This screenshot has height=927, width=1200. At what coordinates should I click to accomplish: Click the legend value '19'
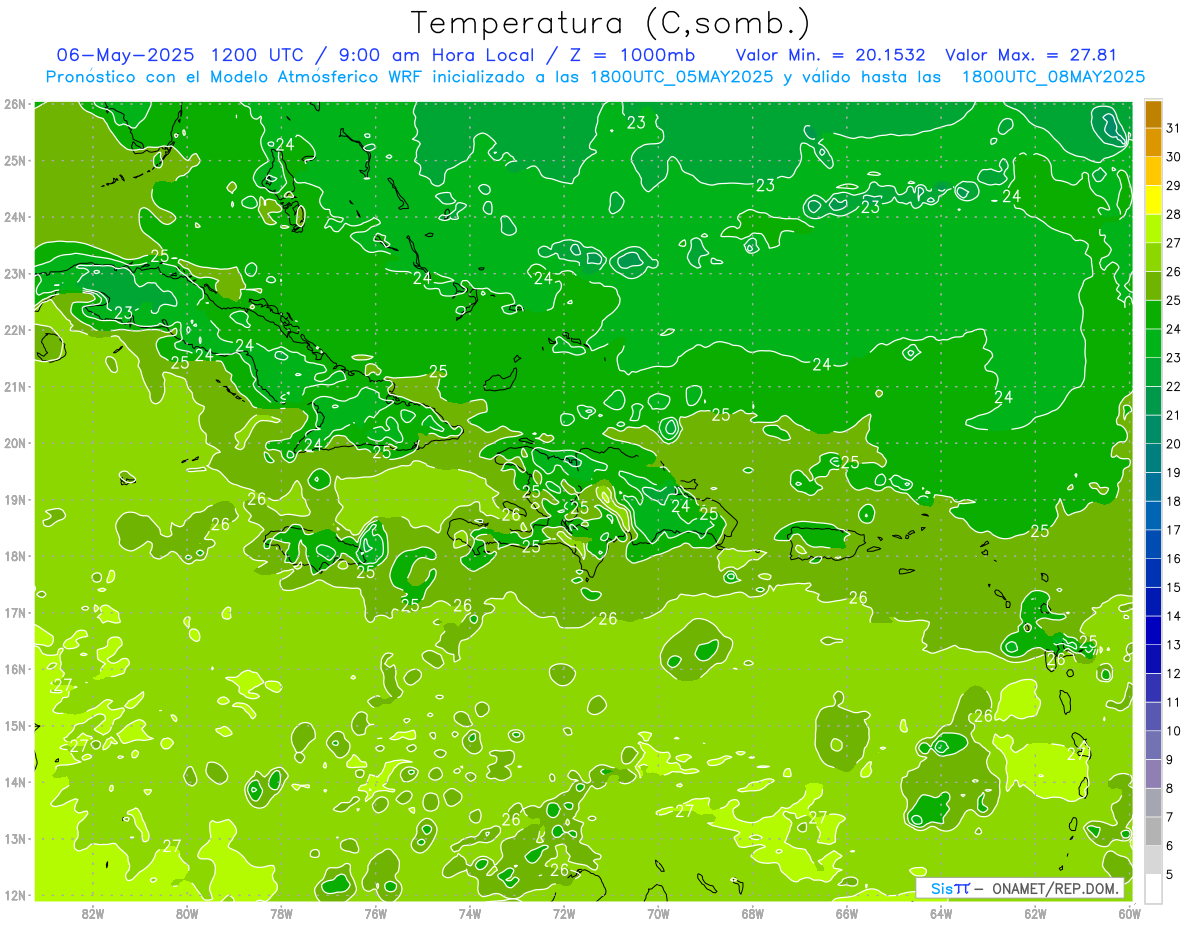[1173, 472]
